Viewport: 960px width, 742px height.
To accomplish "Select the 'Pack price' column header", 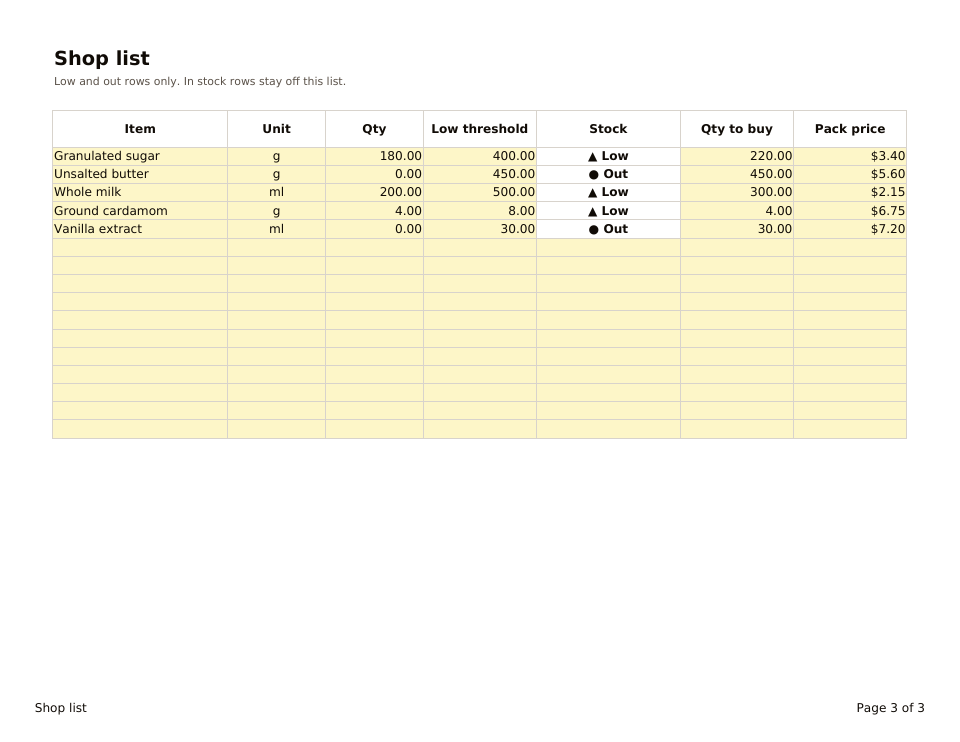I will point(850,129).
